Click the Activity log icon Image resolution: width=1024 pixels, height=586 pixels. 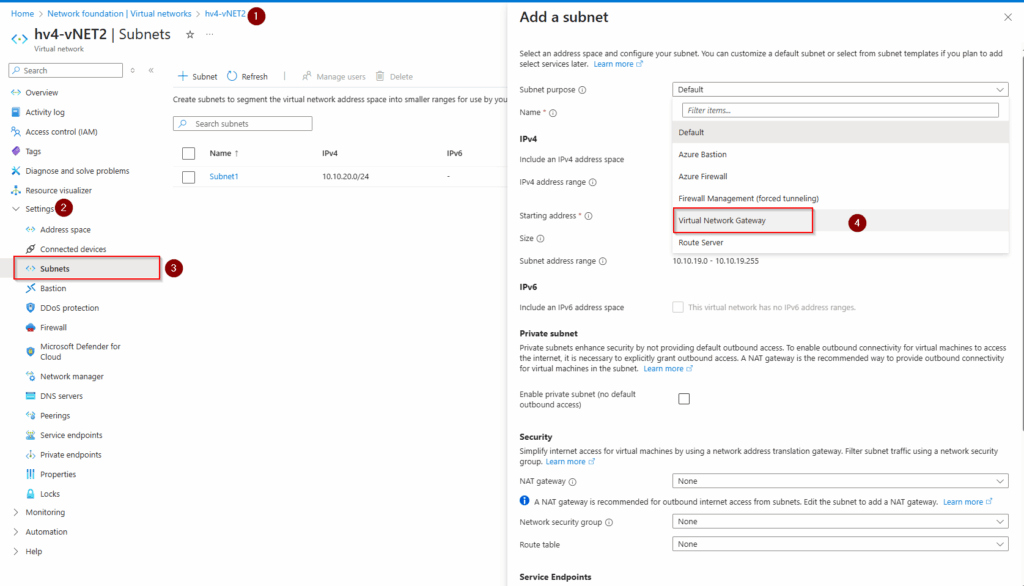point(16,112)
